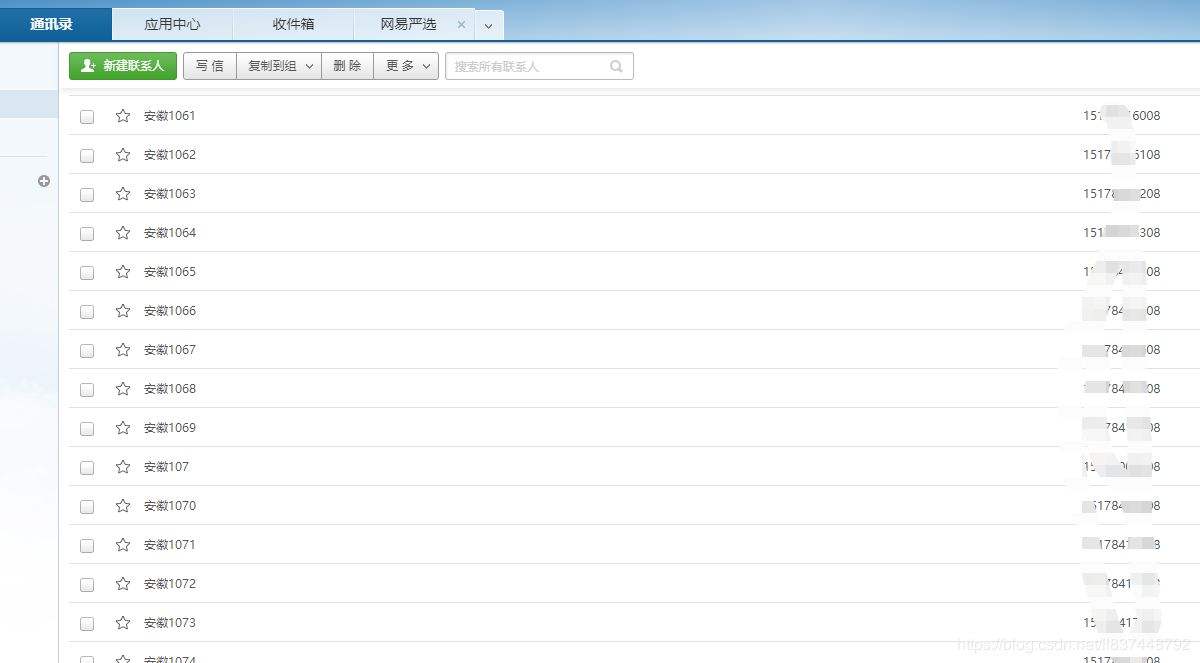Star the contact 安徽1071
1200x663 pixels.
click(123, 545)
